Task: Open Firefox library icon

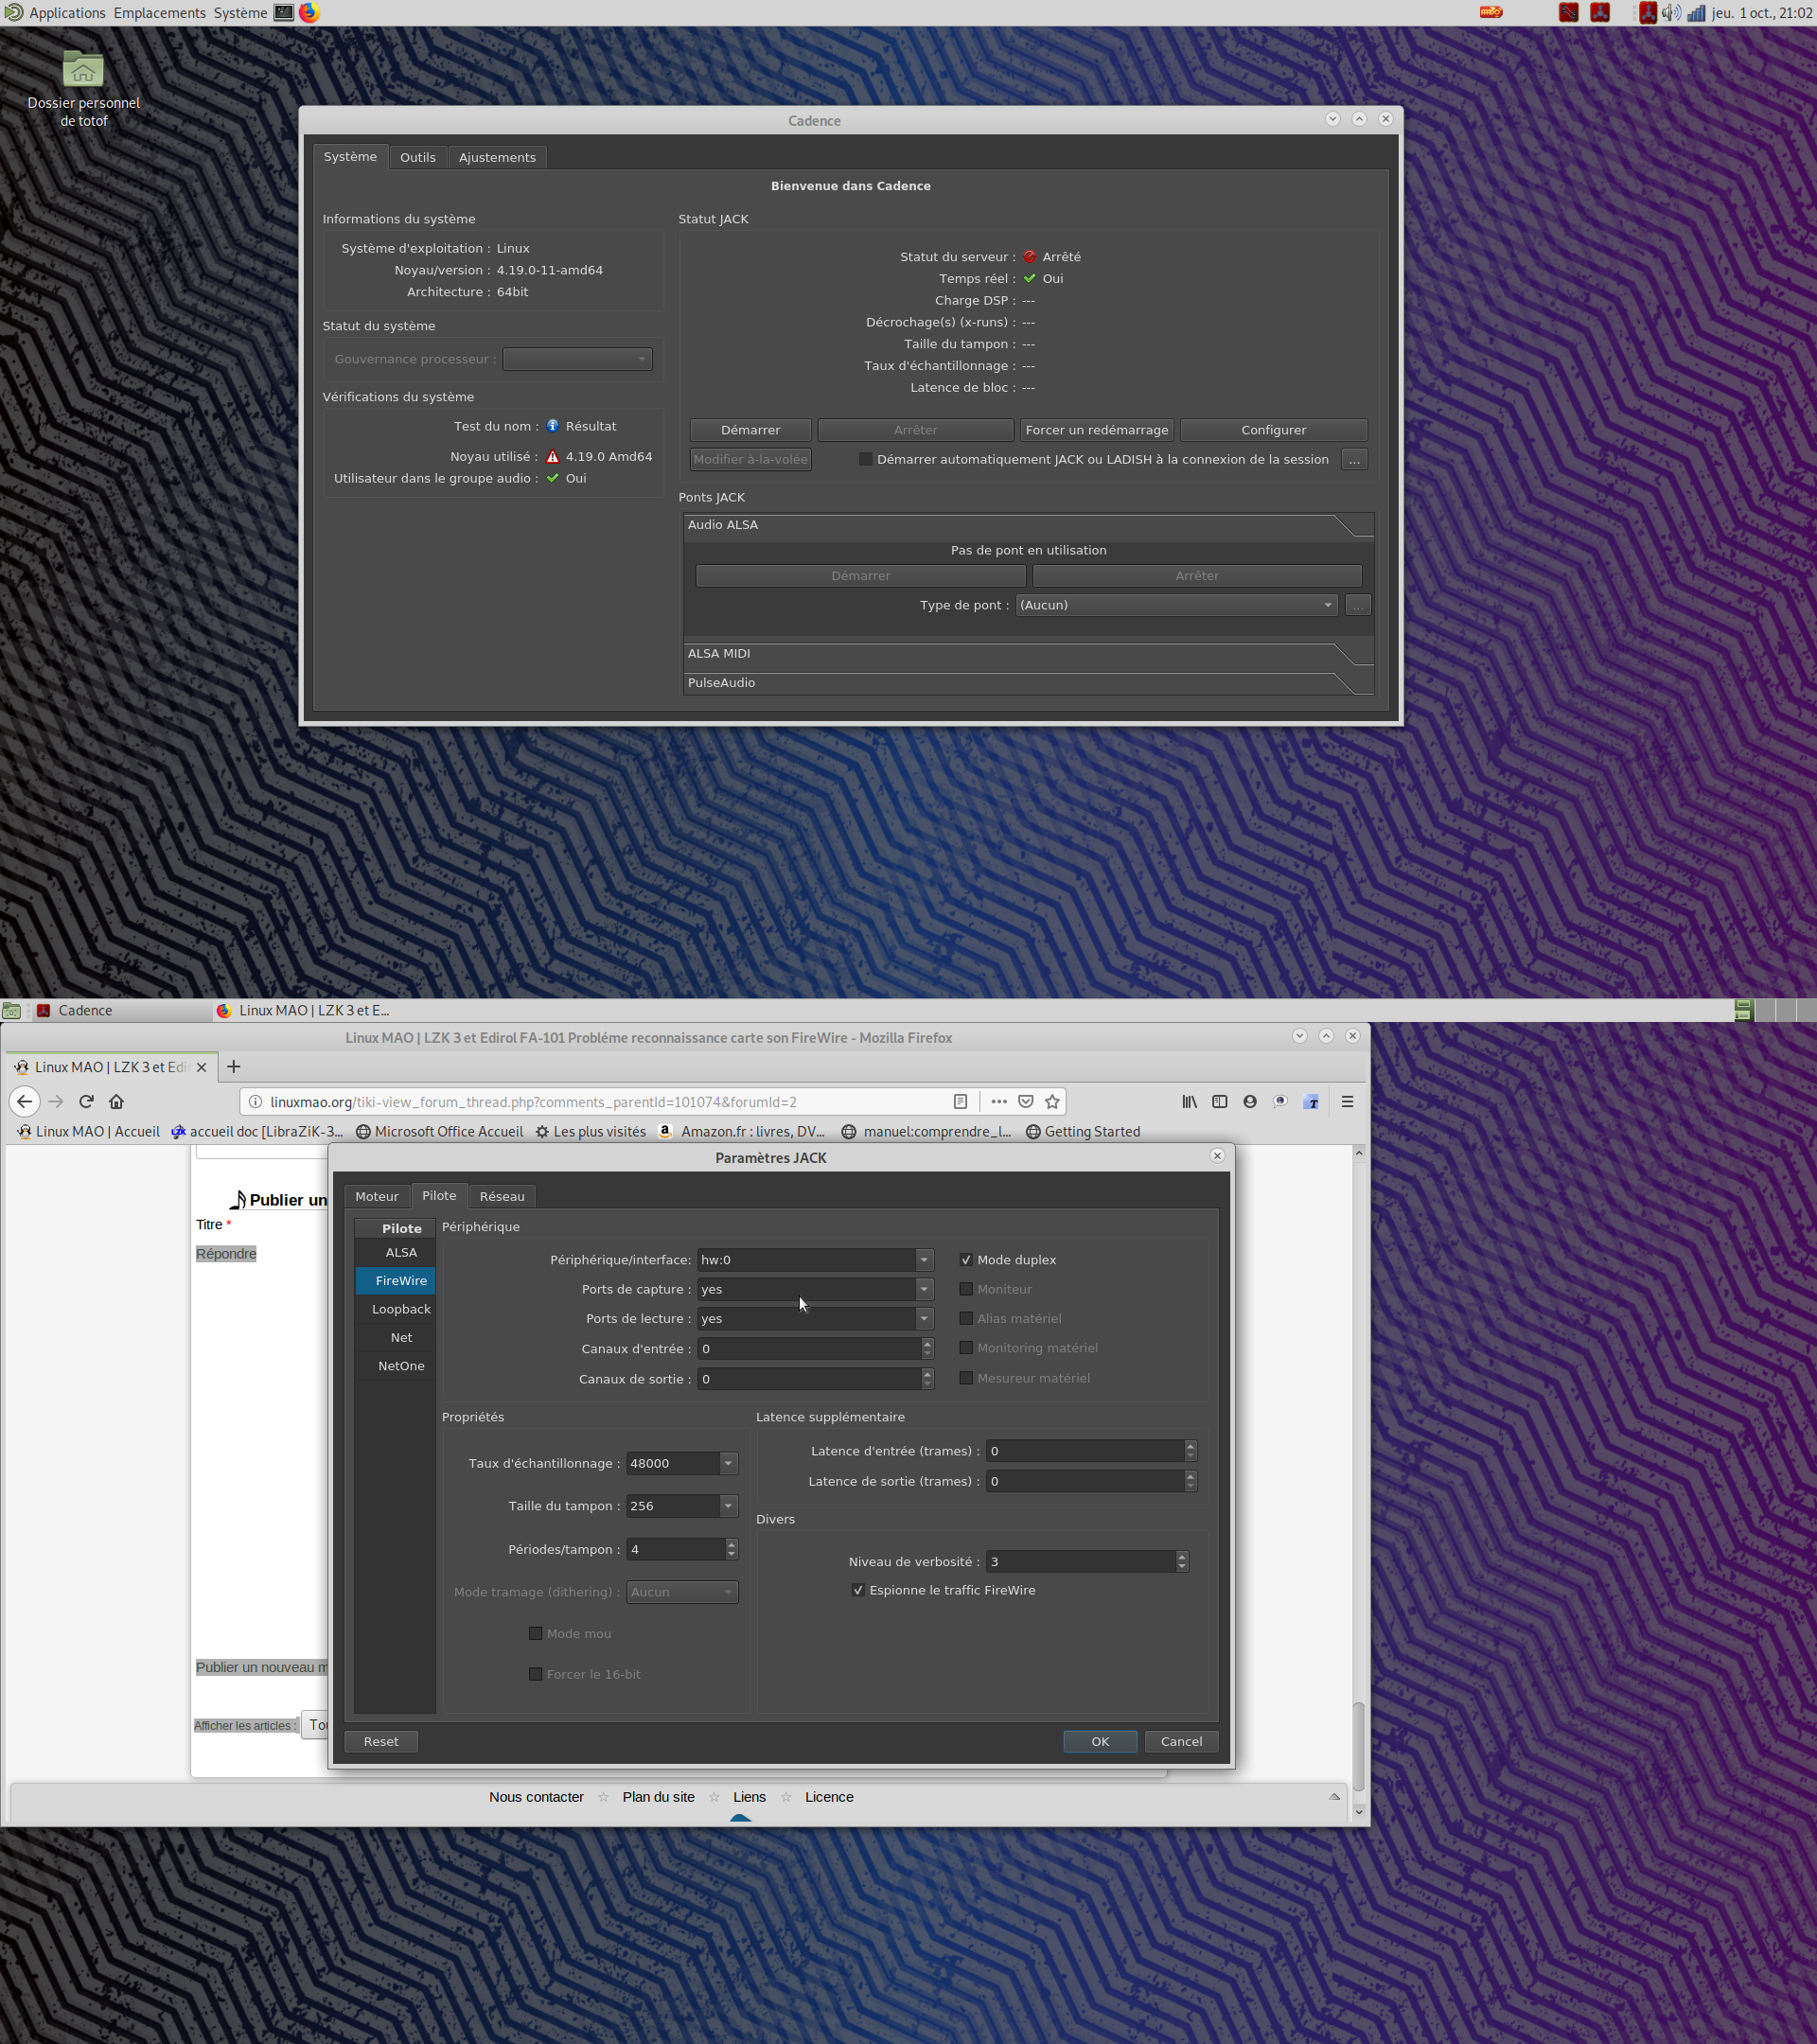Action: pos(1189,1101)
